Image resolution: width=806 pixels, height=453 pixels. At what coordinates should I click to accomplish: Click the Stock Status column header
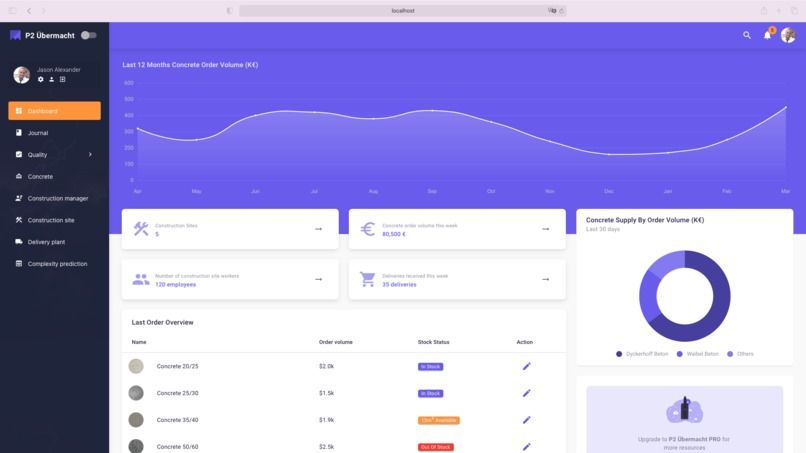pyautogui.click(x=433, y=342)
